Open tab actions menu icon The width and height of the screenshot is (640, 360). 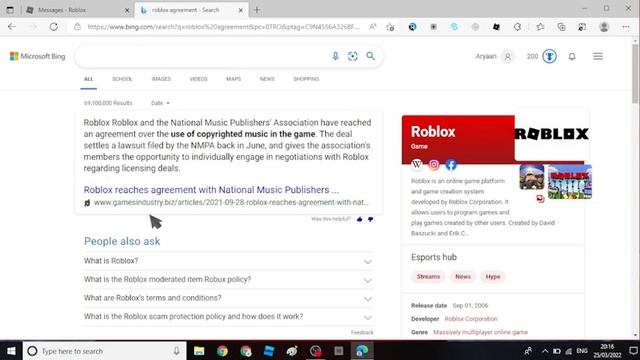pyautogui.click(x=10, y=10)
